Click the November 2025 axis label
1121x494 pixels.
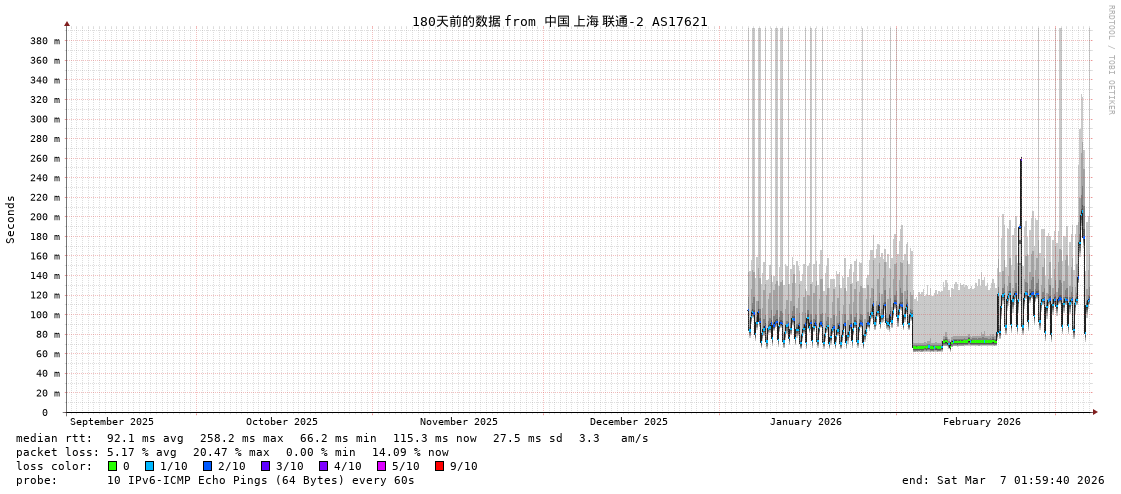click(x=458, y=422)
